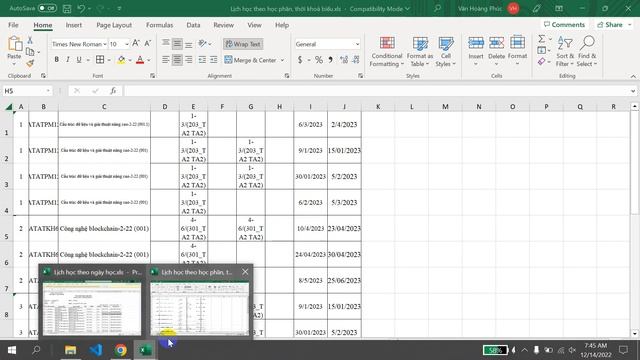
Task: Click the Merge & Center button
Action: coord(251,60)
